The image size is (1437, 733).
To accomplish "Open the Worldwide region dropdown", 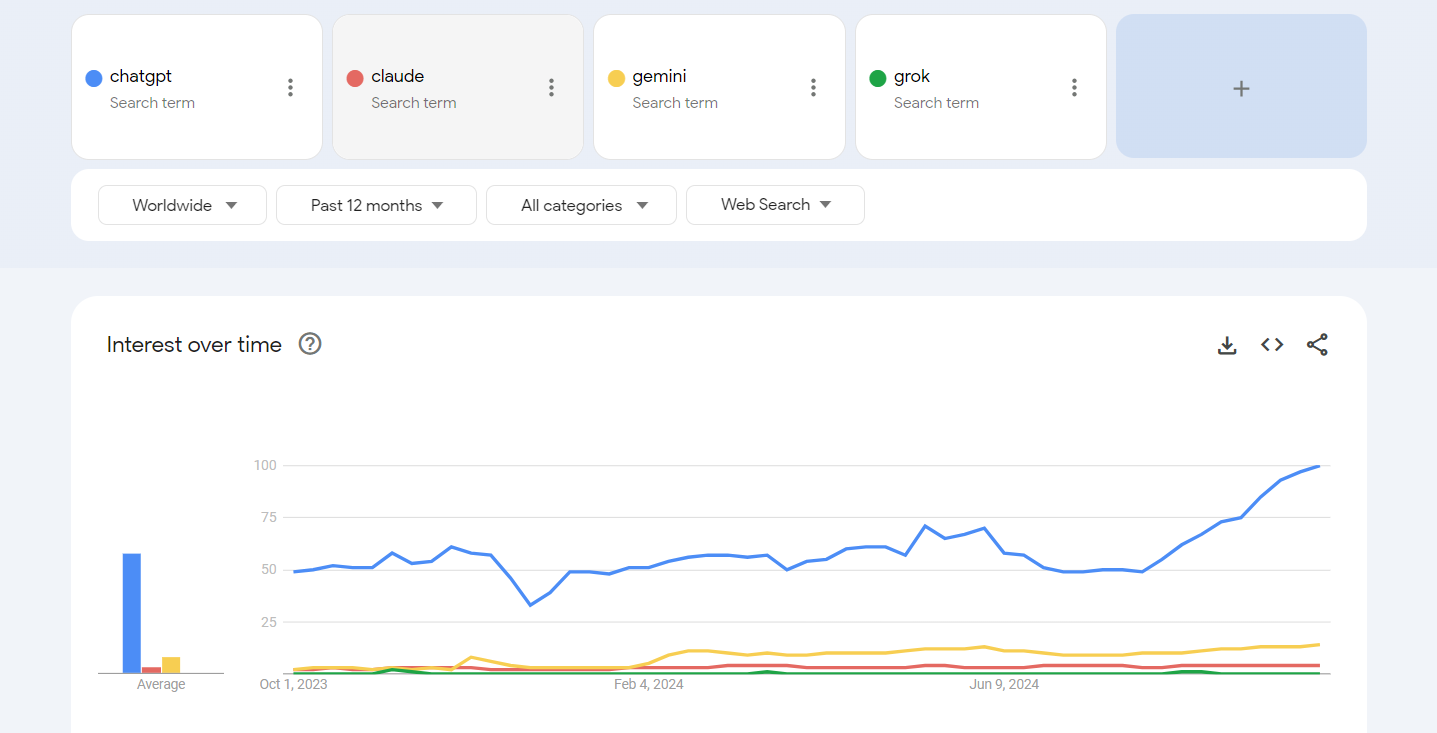I will pos(182,205).
